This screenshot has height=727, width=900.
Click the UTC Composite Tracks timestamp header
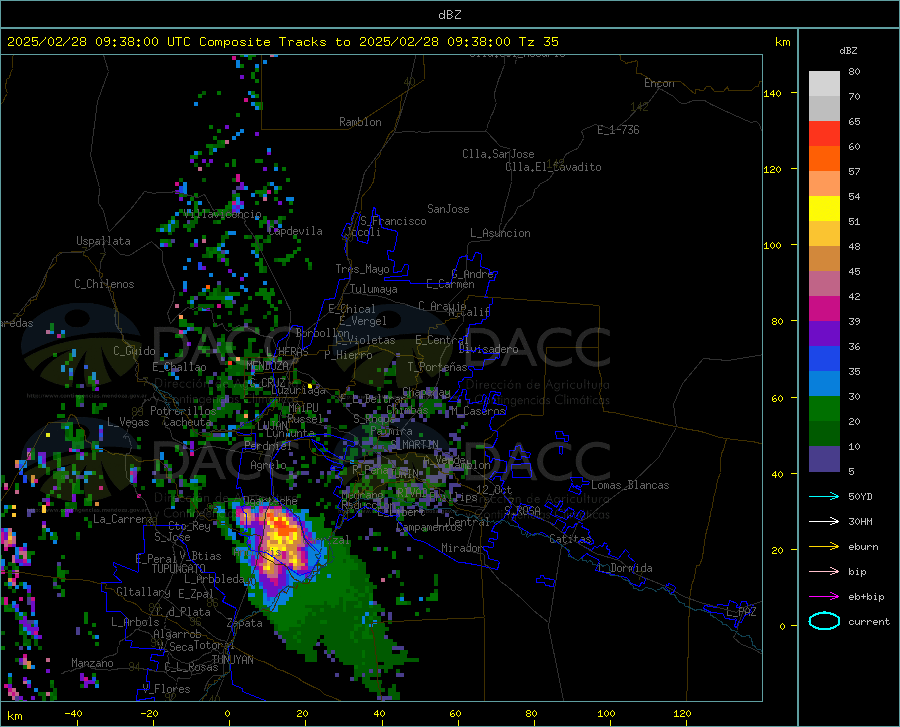pyautogui.click(x=282, y=42)
